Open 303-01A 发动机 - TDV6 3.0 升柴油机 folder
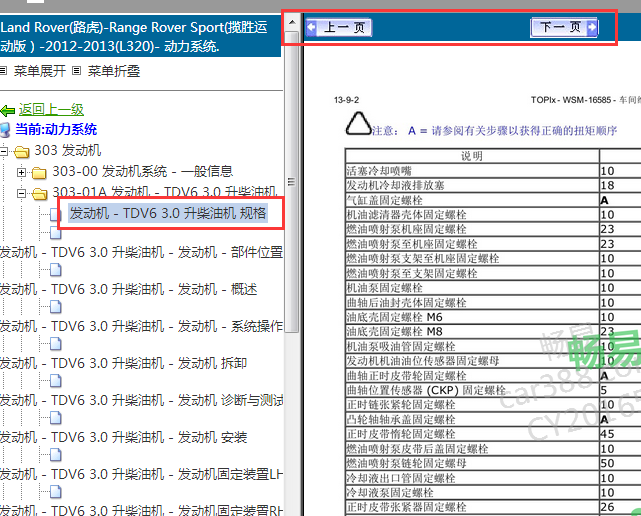The image size is (641, 516). pos(165,192)
